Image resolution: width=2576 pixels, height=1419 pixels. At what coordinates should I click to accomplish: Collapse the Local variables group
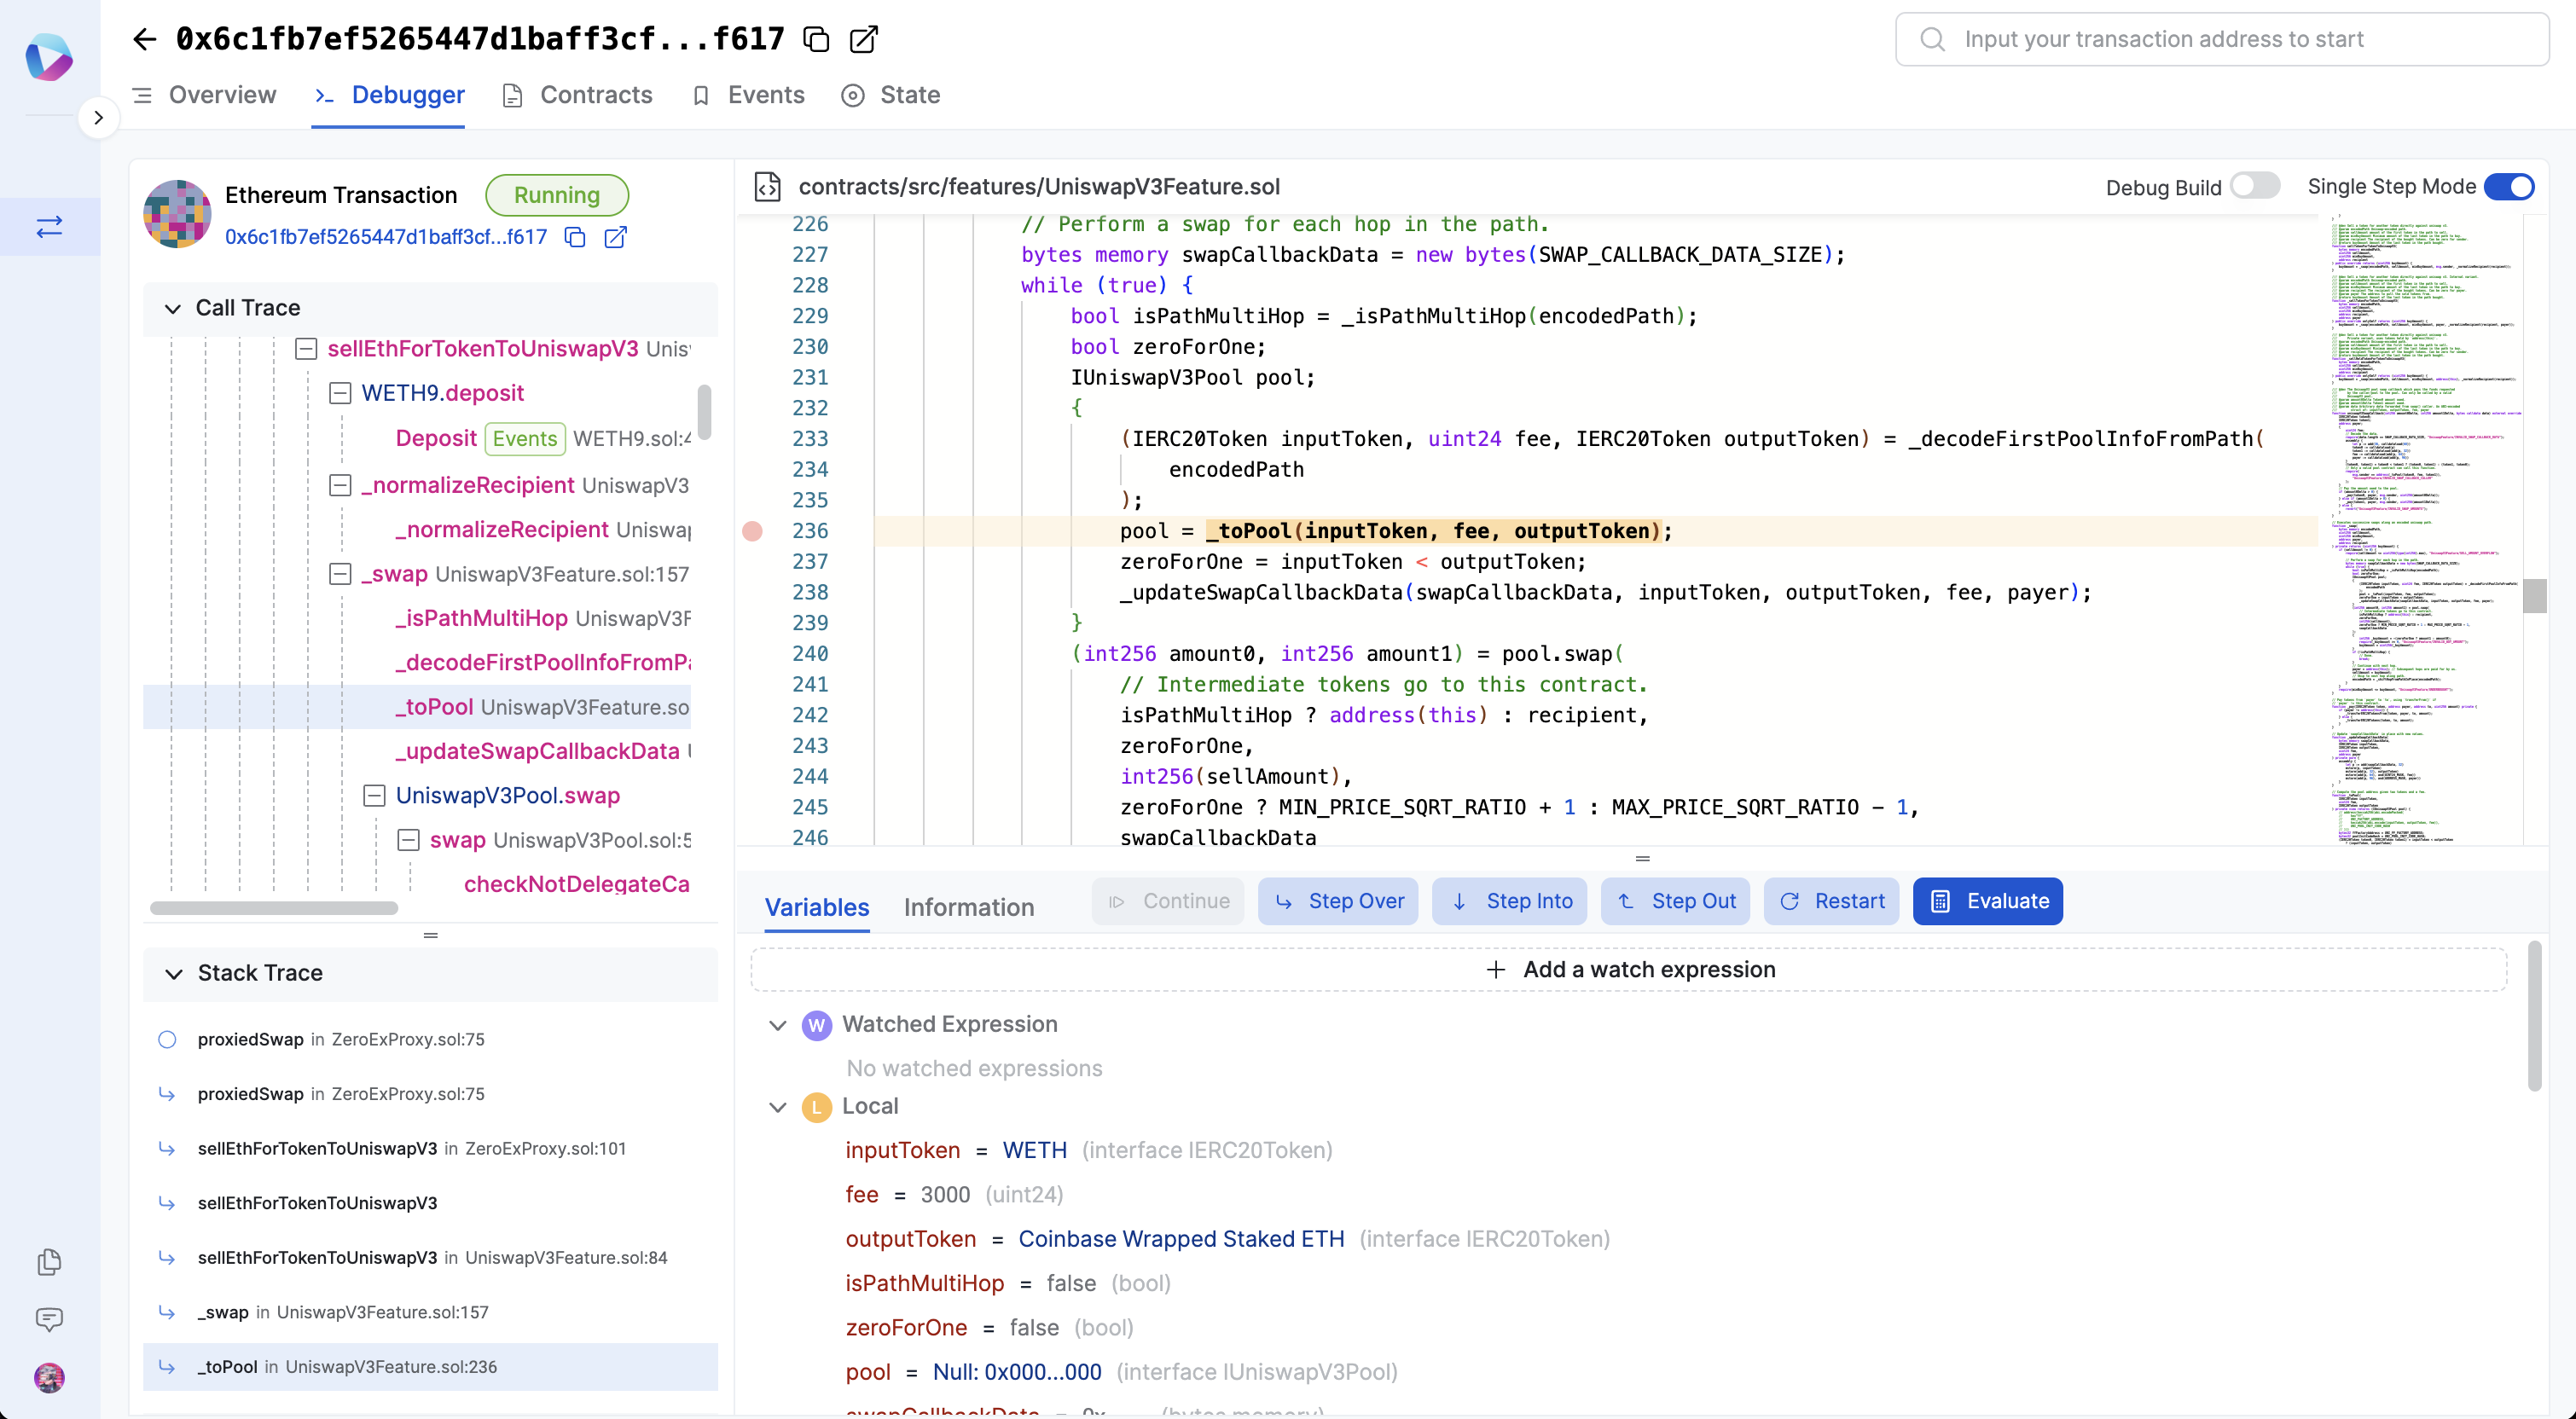tap(778, 1106)
